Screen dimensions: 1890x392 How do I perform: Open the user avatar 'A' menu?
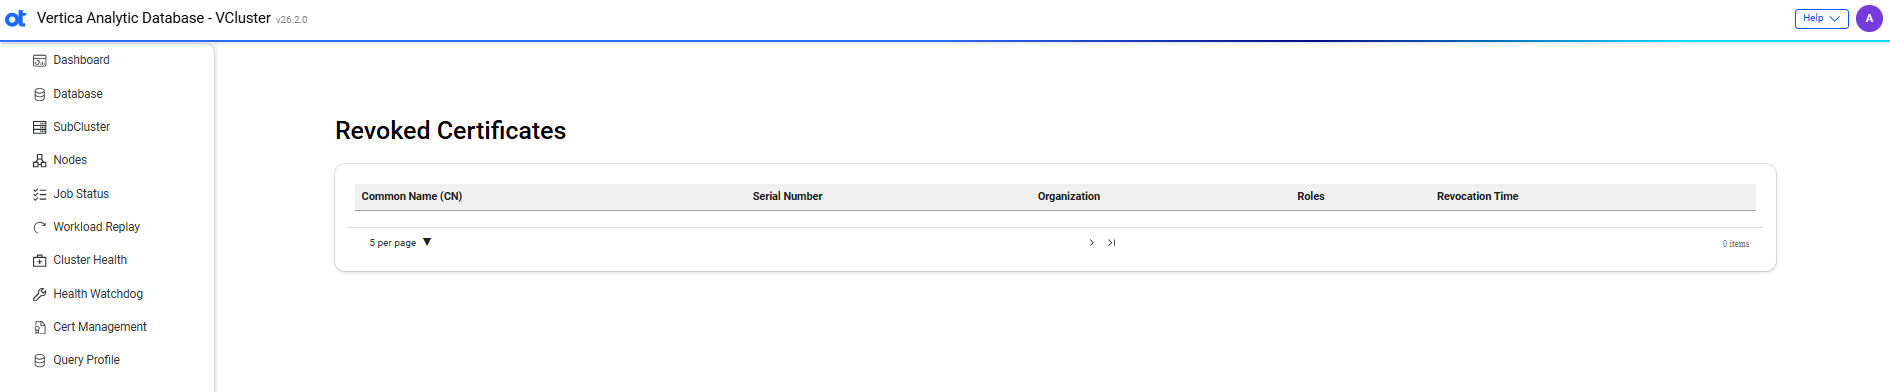(x=1869, y=18)
